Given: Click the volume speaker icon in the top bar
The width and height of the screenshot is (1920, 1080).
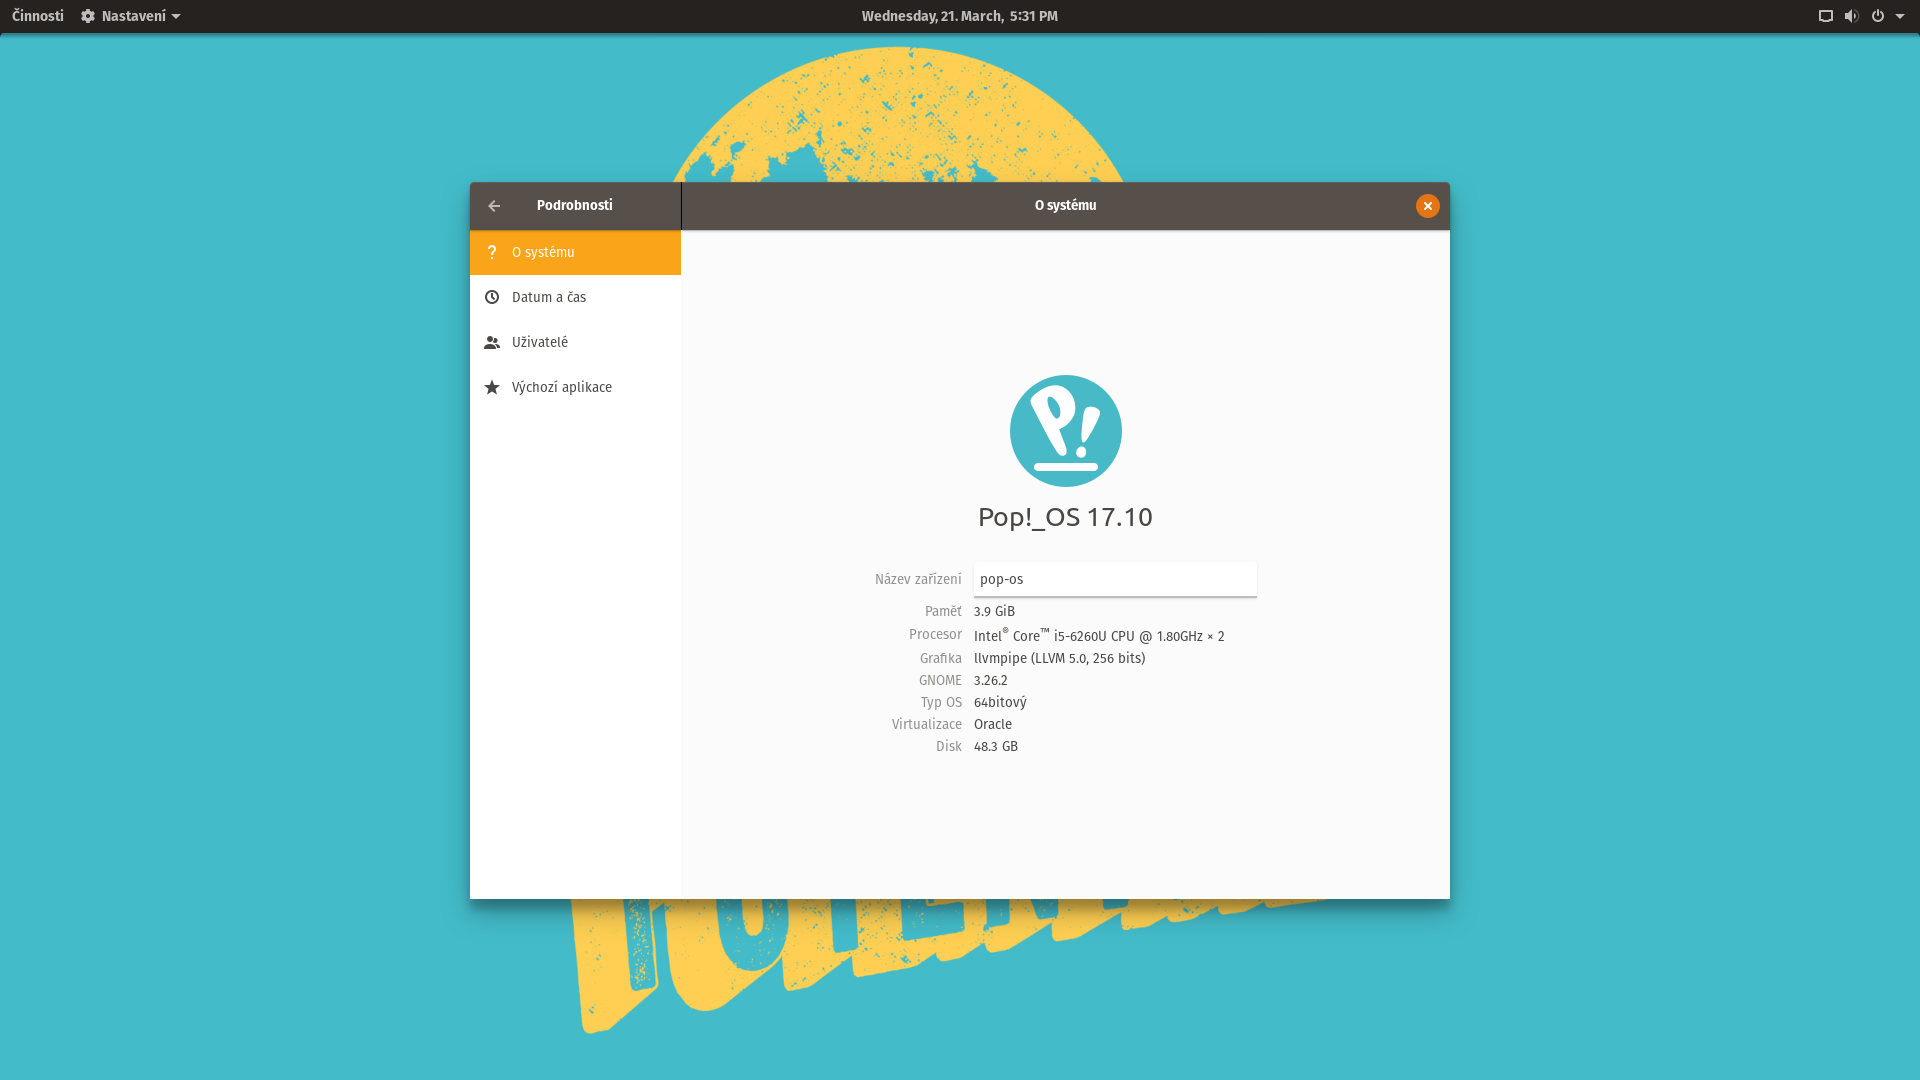Looking at the screenshot, I should click(x=1851, y=16).
